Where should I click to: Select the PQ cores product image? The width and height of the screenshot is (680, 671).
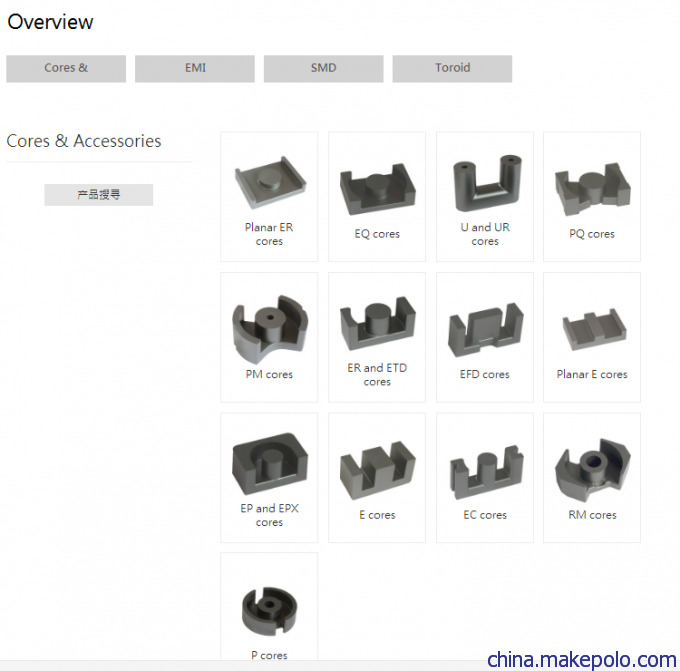(592, 189)
